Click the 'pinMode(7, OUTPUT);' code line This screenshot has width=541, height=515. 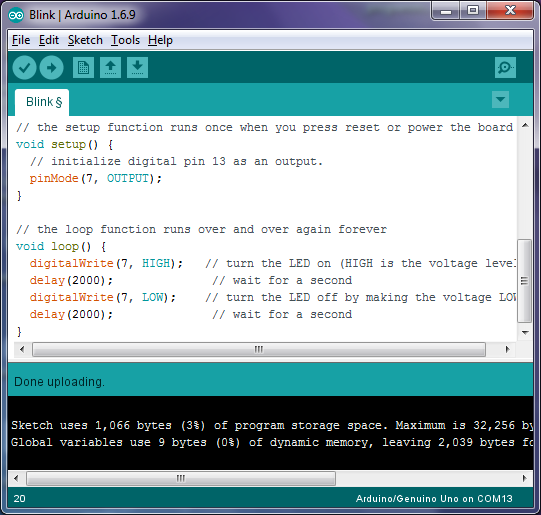pyautogui.click(x=96, y=178)
